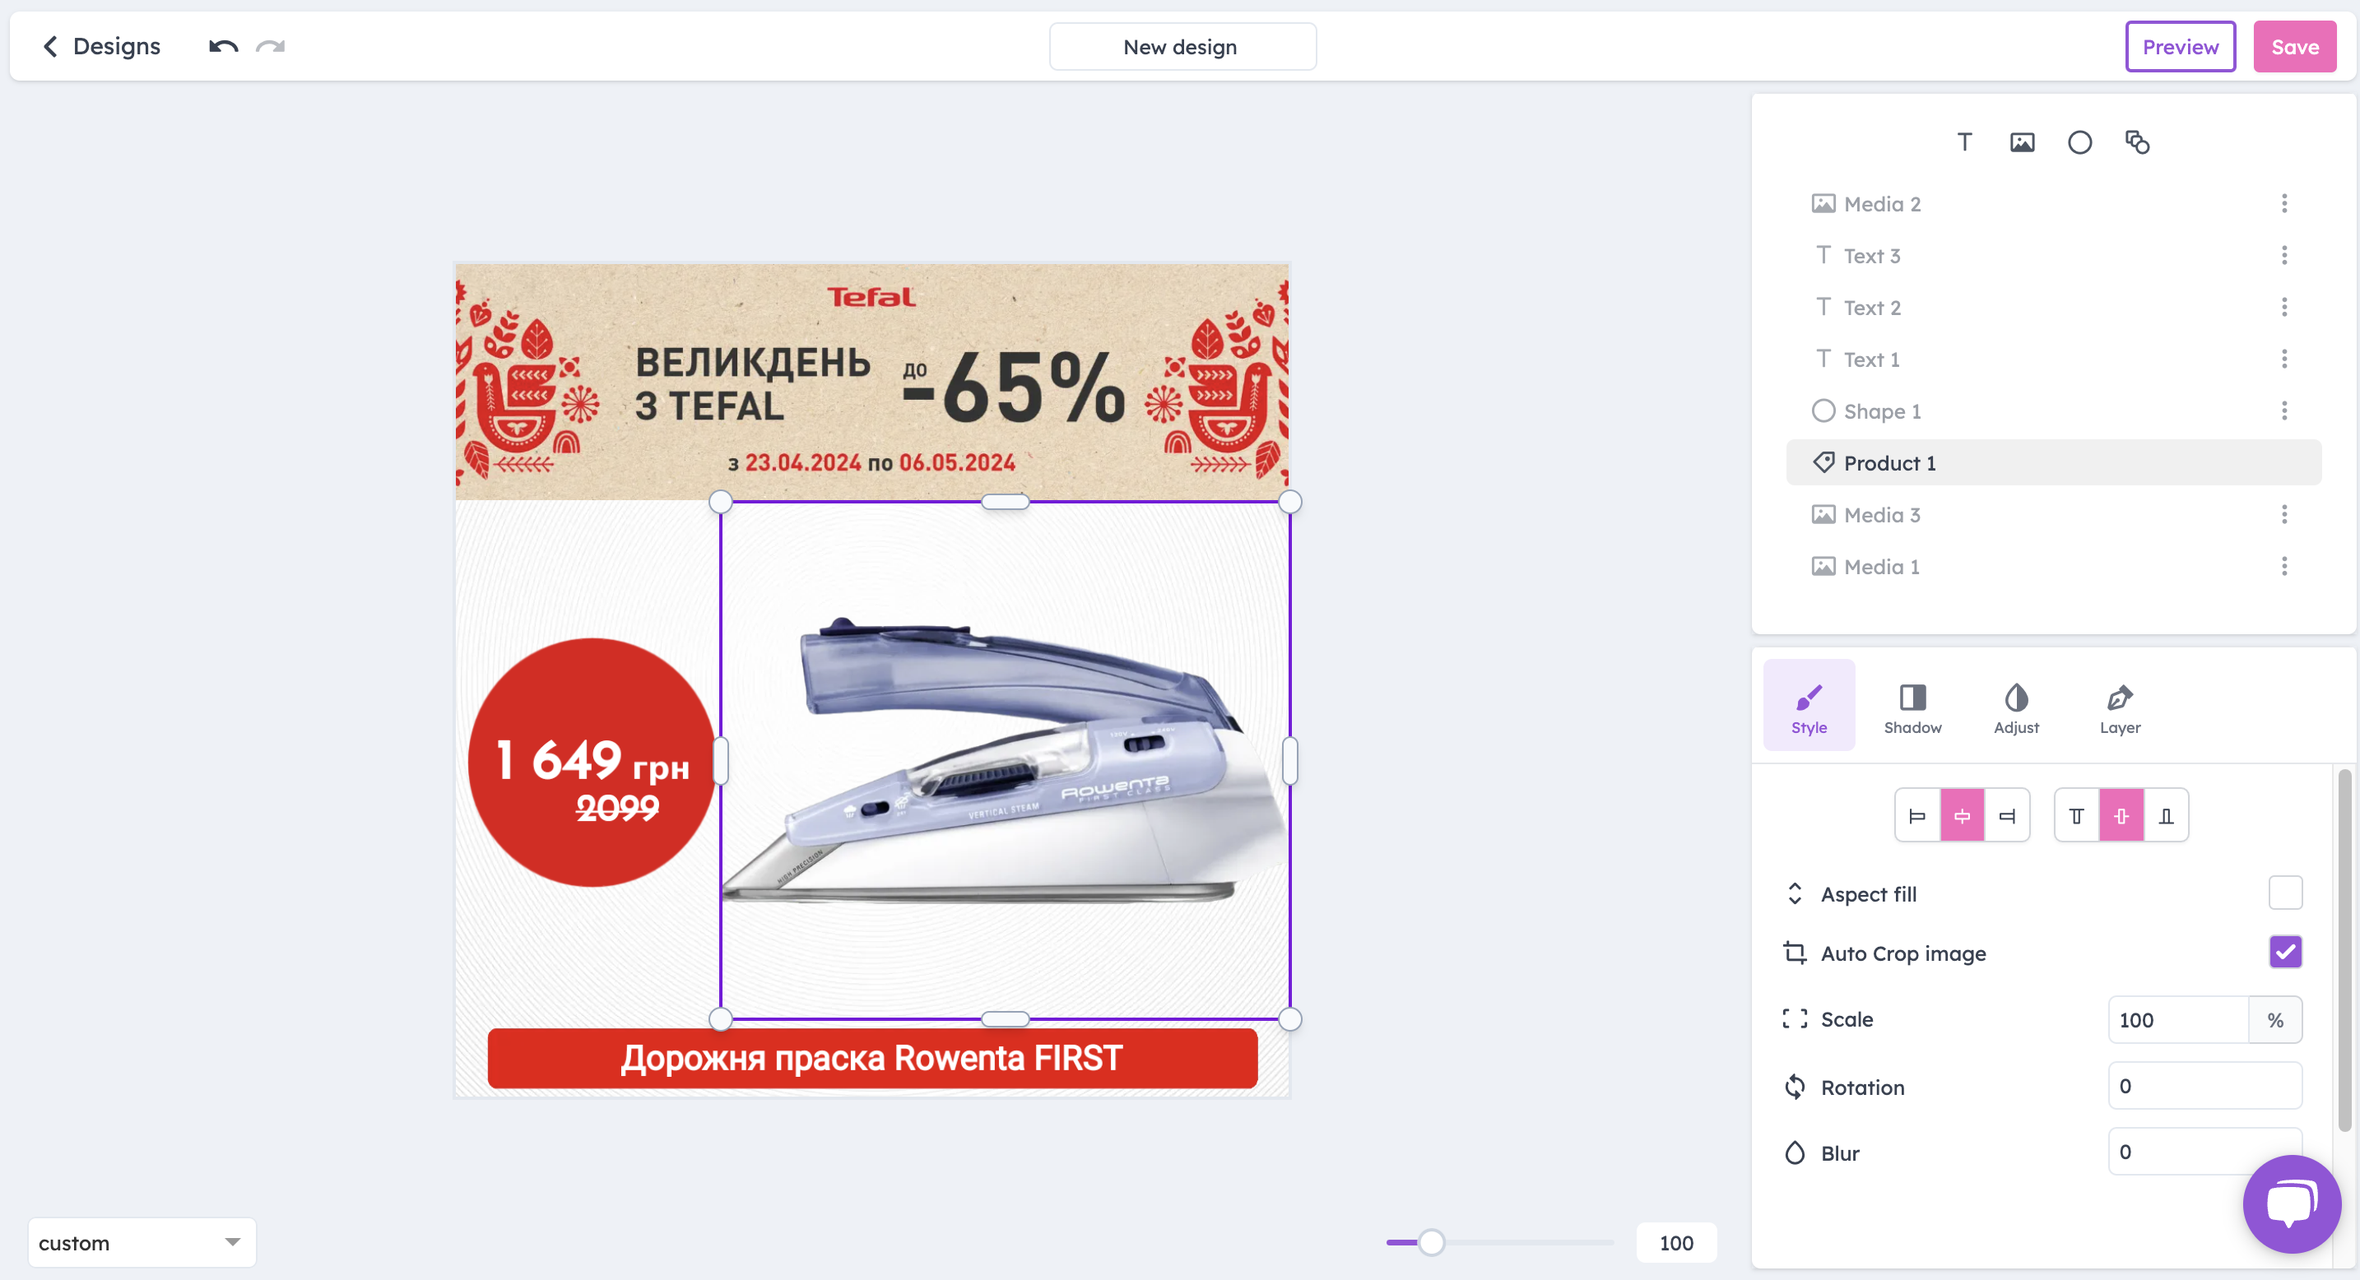
Task: Click the 1 649 грн price text
Action: coord(592,762)
